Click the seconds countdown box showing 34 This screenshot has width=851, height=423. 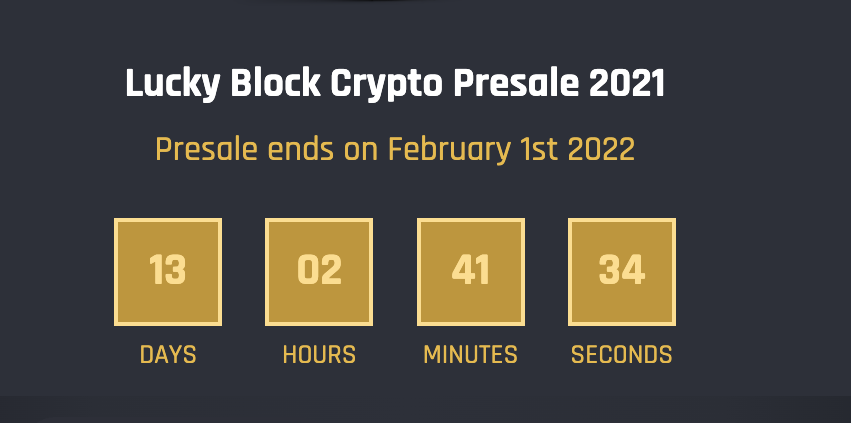(622, 272)
